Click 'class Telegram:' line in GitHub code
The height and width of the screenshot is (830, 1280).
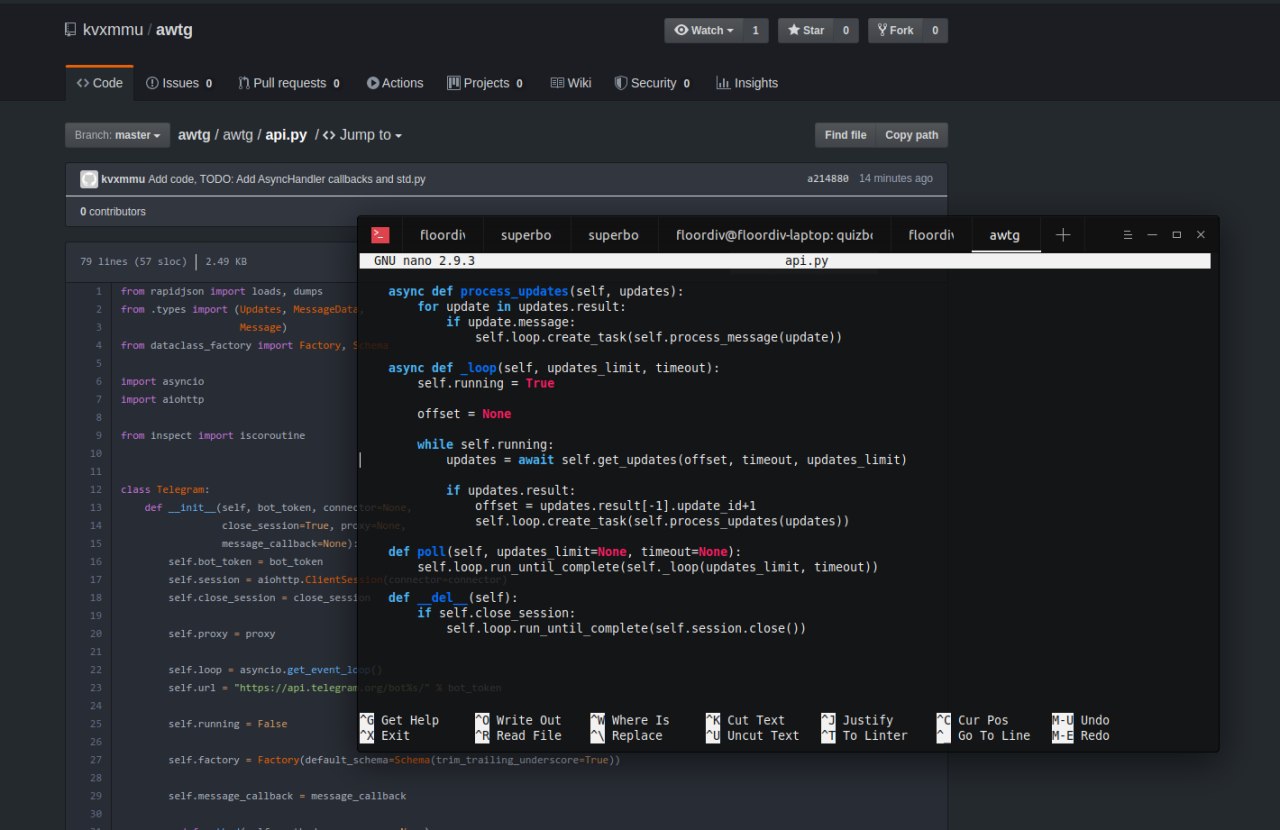165,490
